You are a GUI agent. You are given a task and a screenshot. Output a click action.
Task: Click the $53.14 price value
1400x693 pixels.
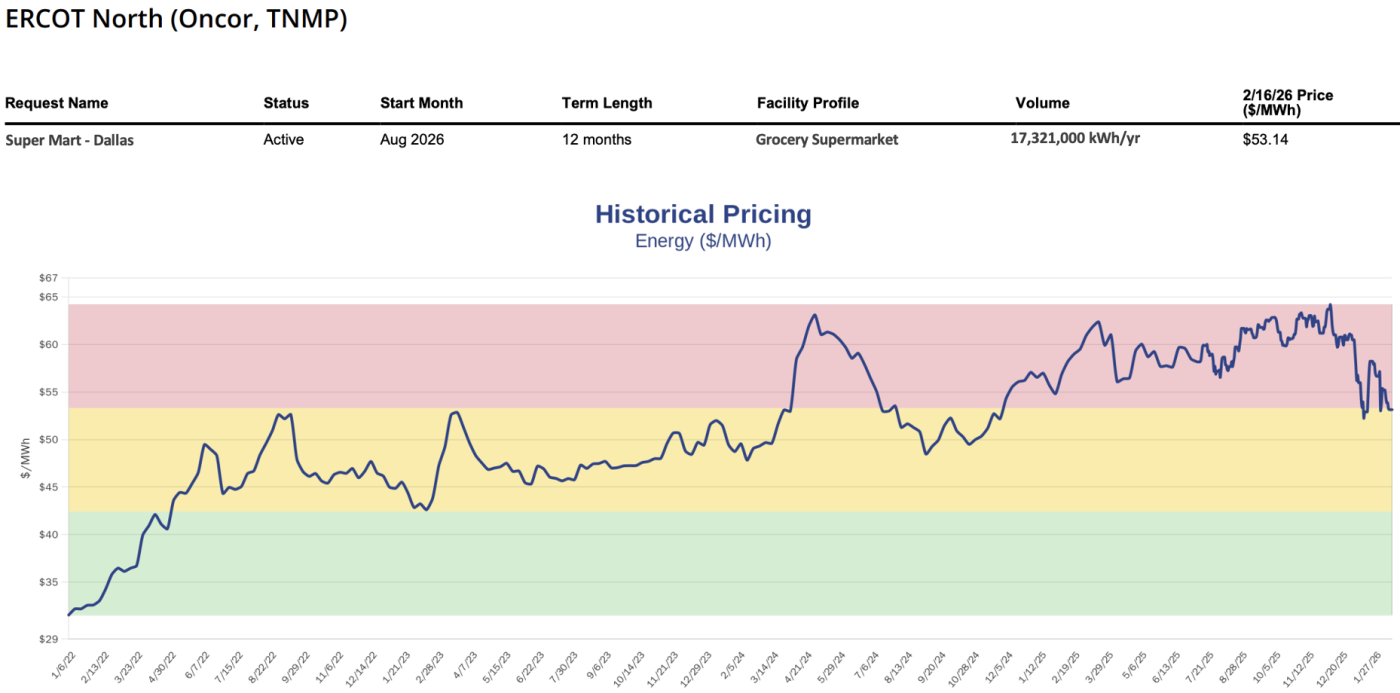(x=1265, y=140)
